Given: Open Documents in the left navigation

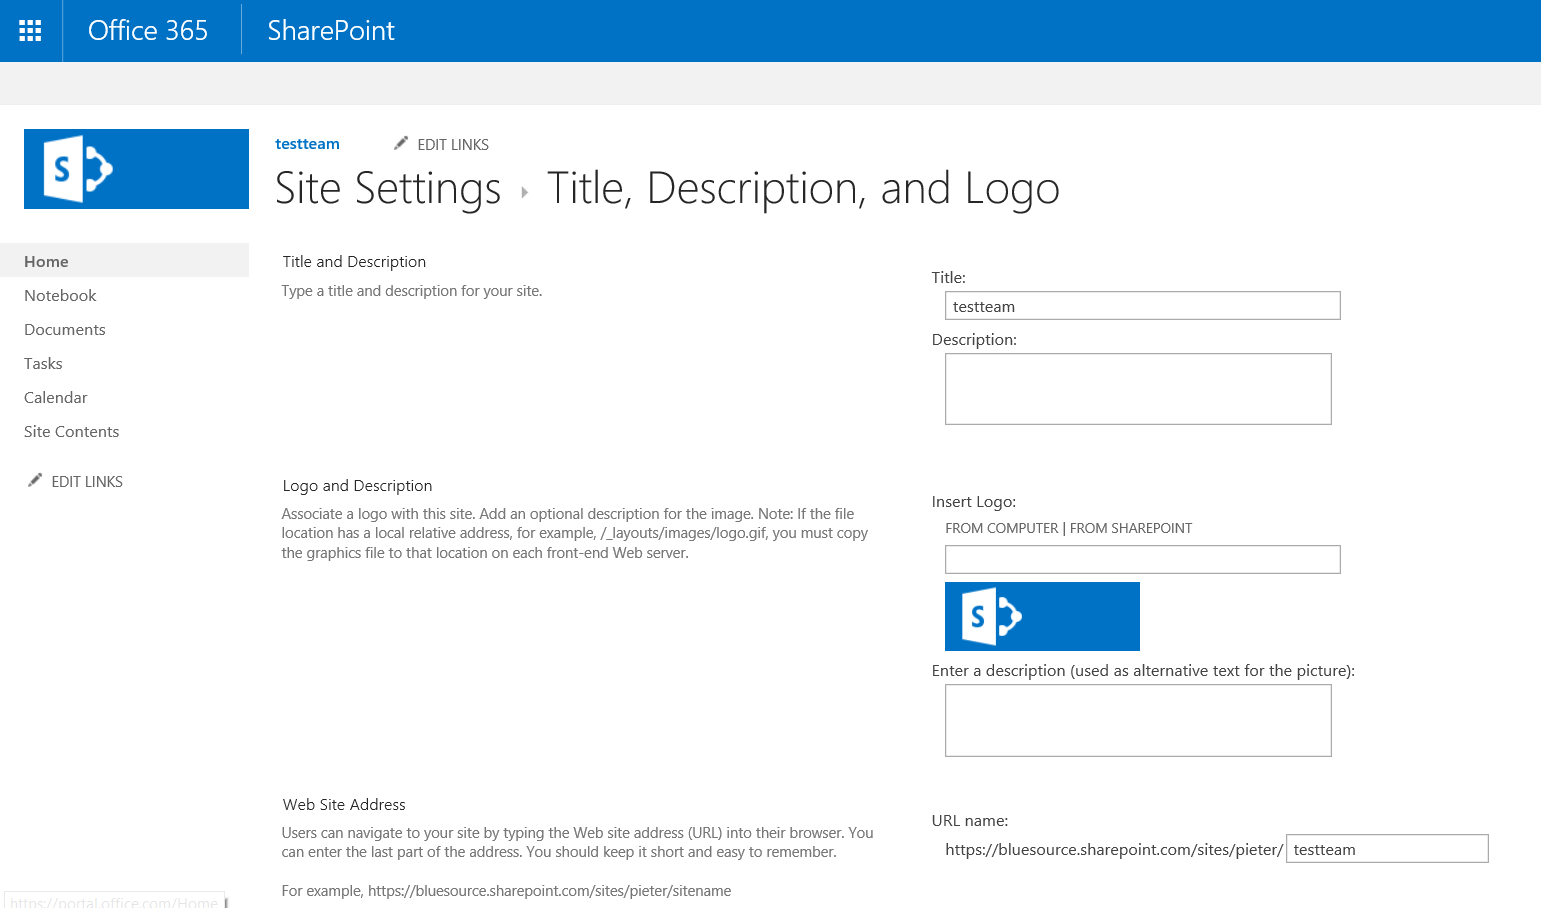Looking at the screenshot, I should (65, 330).
